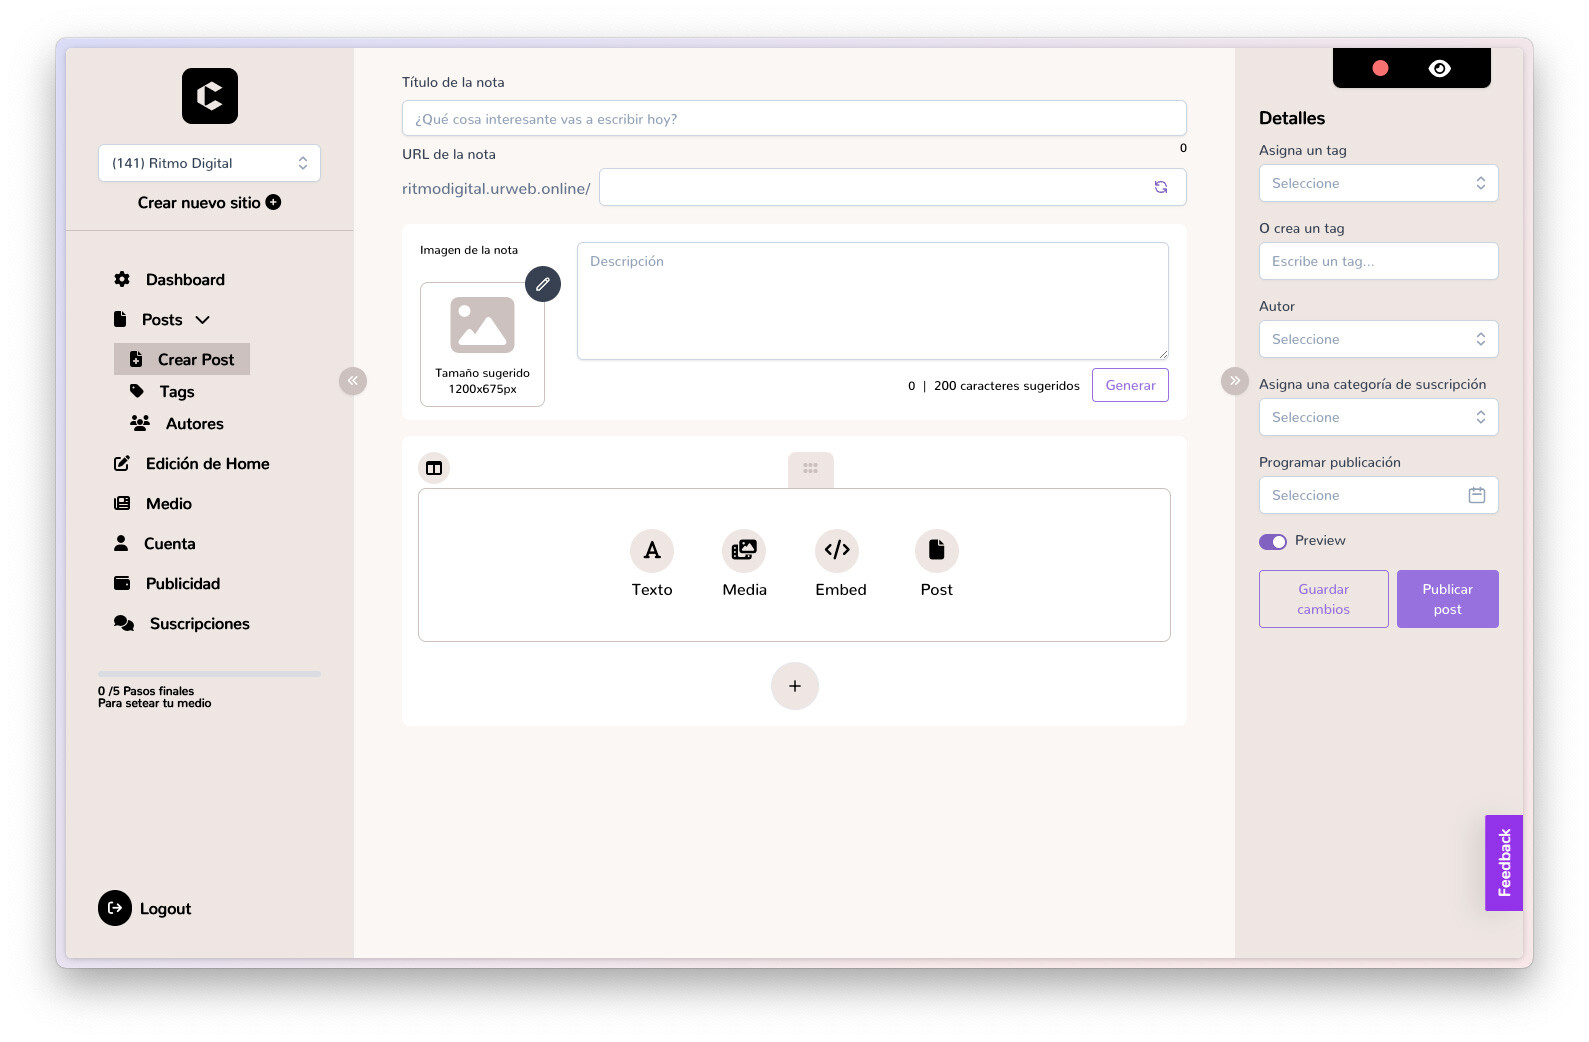Click Publicar post button
The width and height of the screenshot is (1589, 1042).
(x=1447, y=599)
